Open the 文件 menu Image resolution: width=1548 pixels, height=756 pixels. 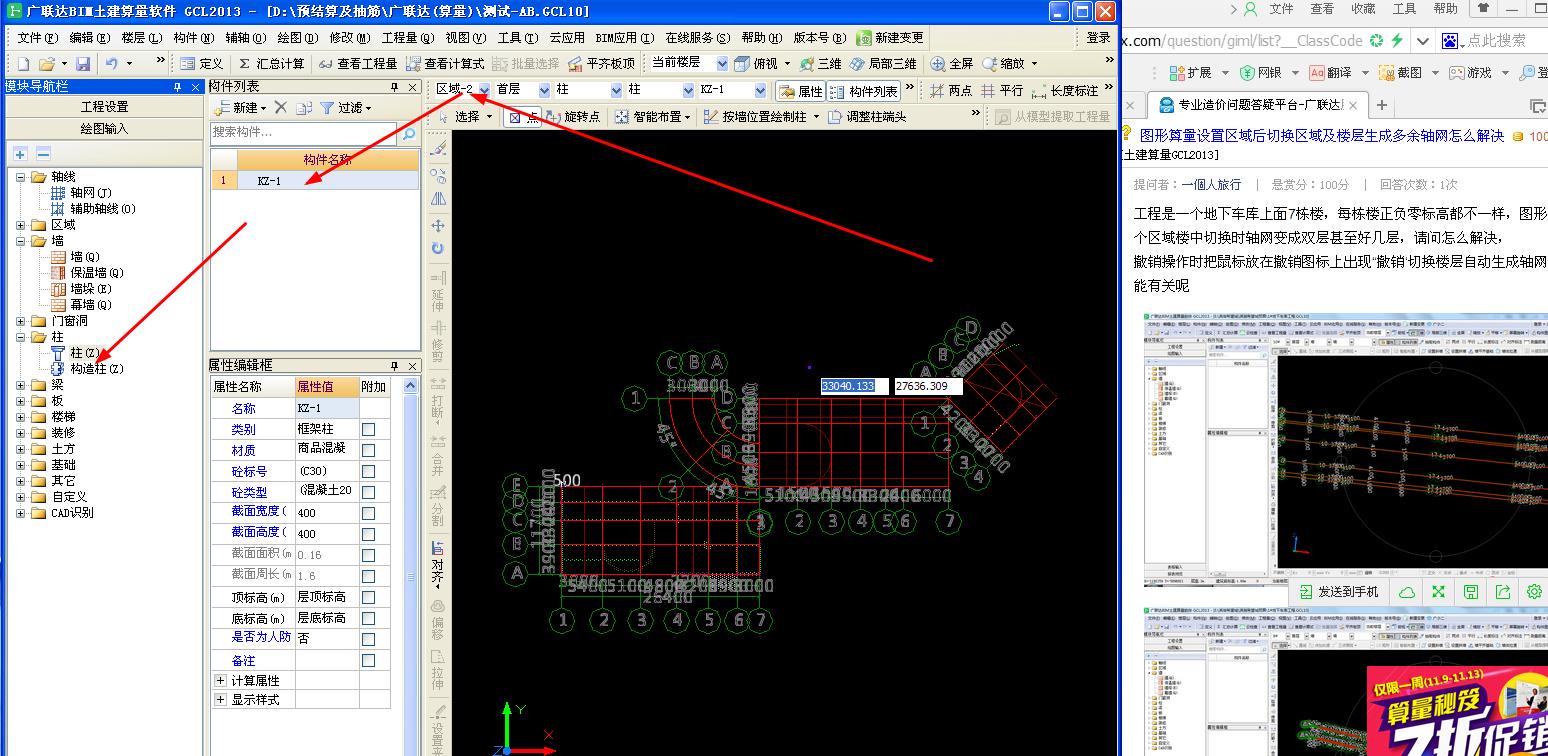37,38
